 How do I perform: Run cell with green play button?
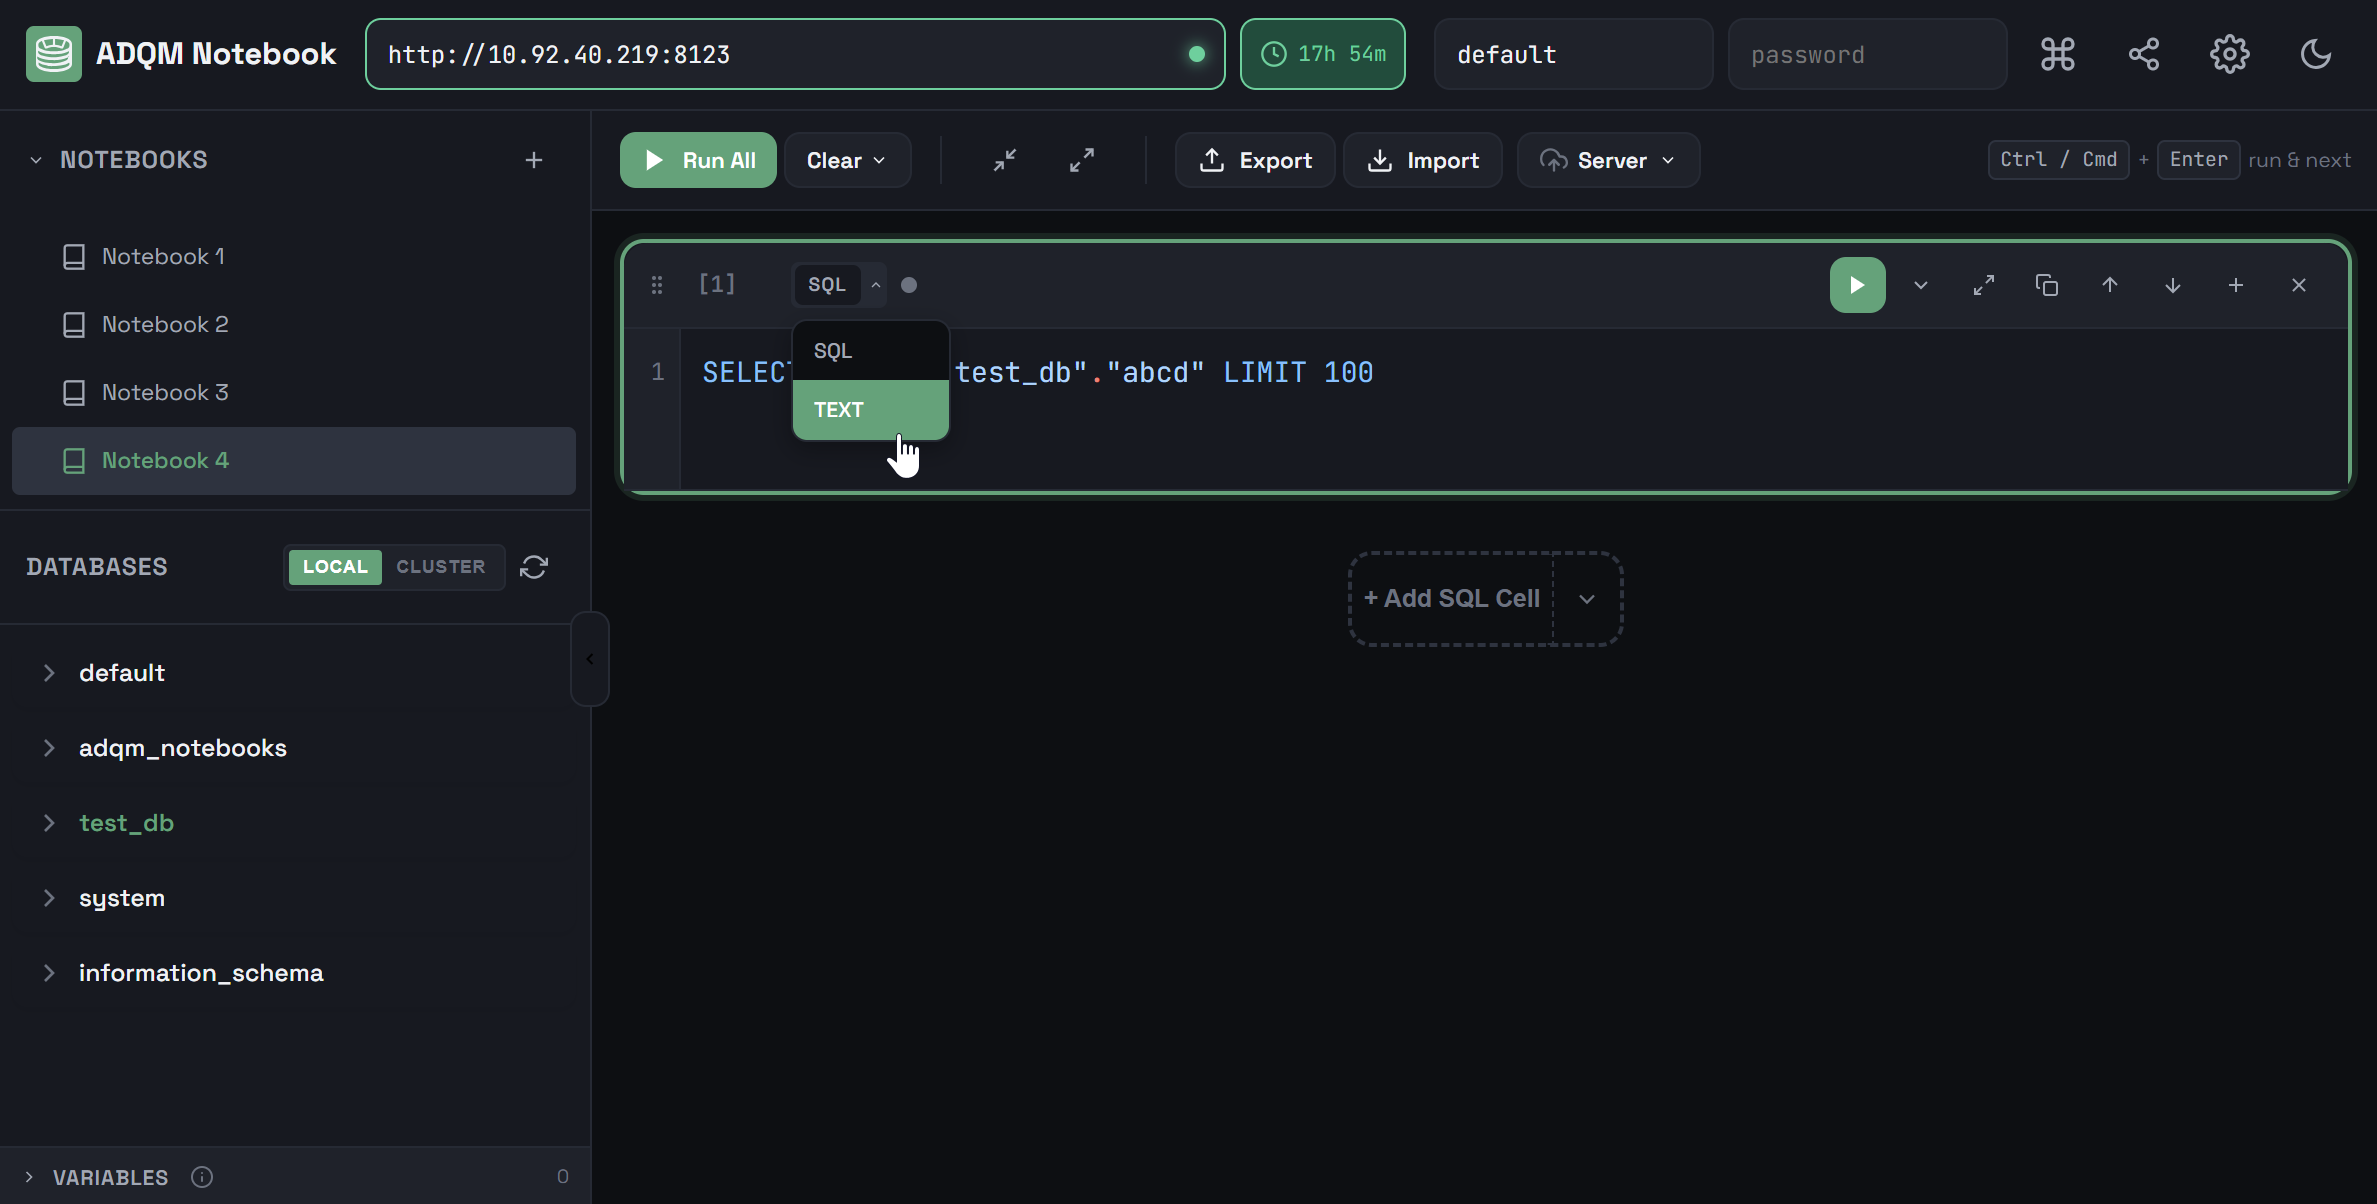point(1857,285)
